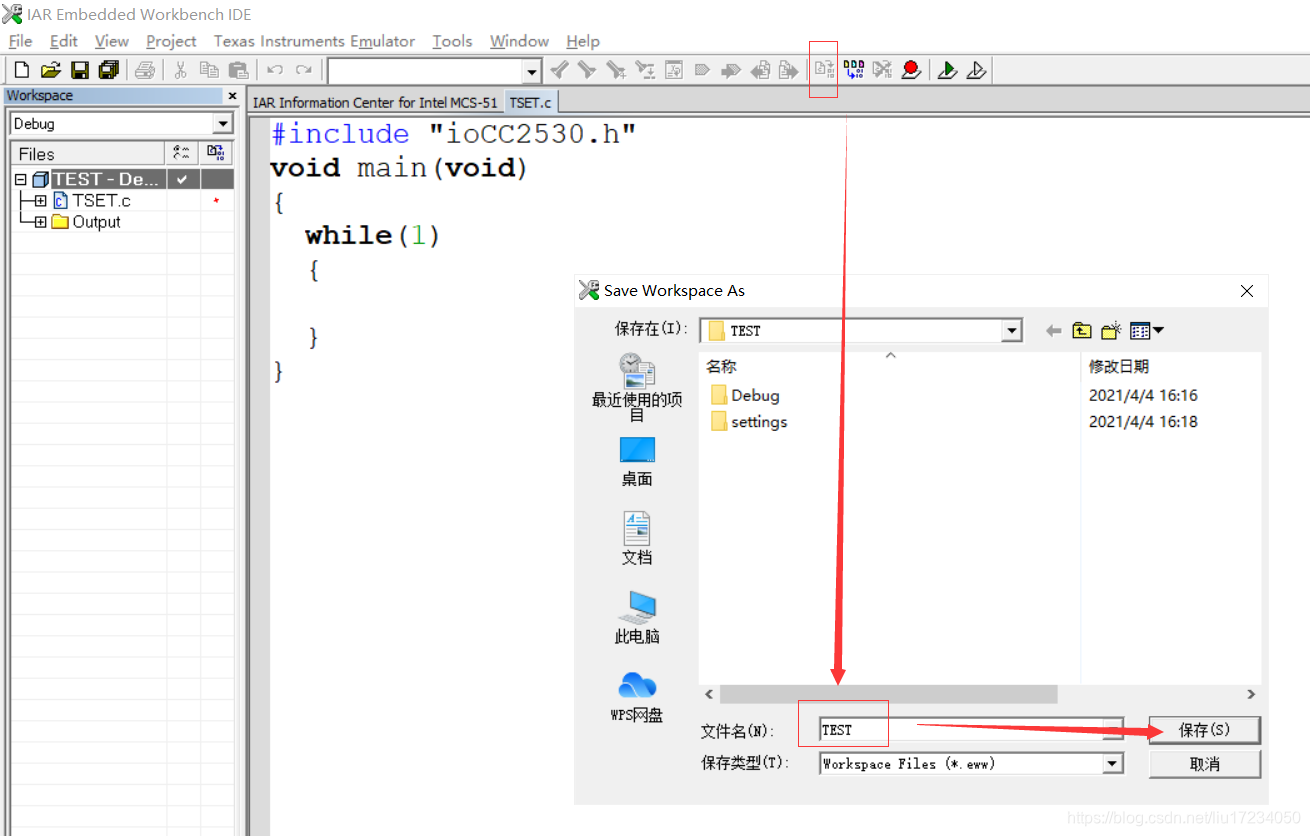Open the Help menu
The image size is (1310, 836).
[583, 41]
